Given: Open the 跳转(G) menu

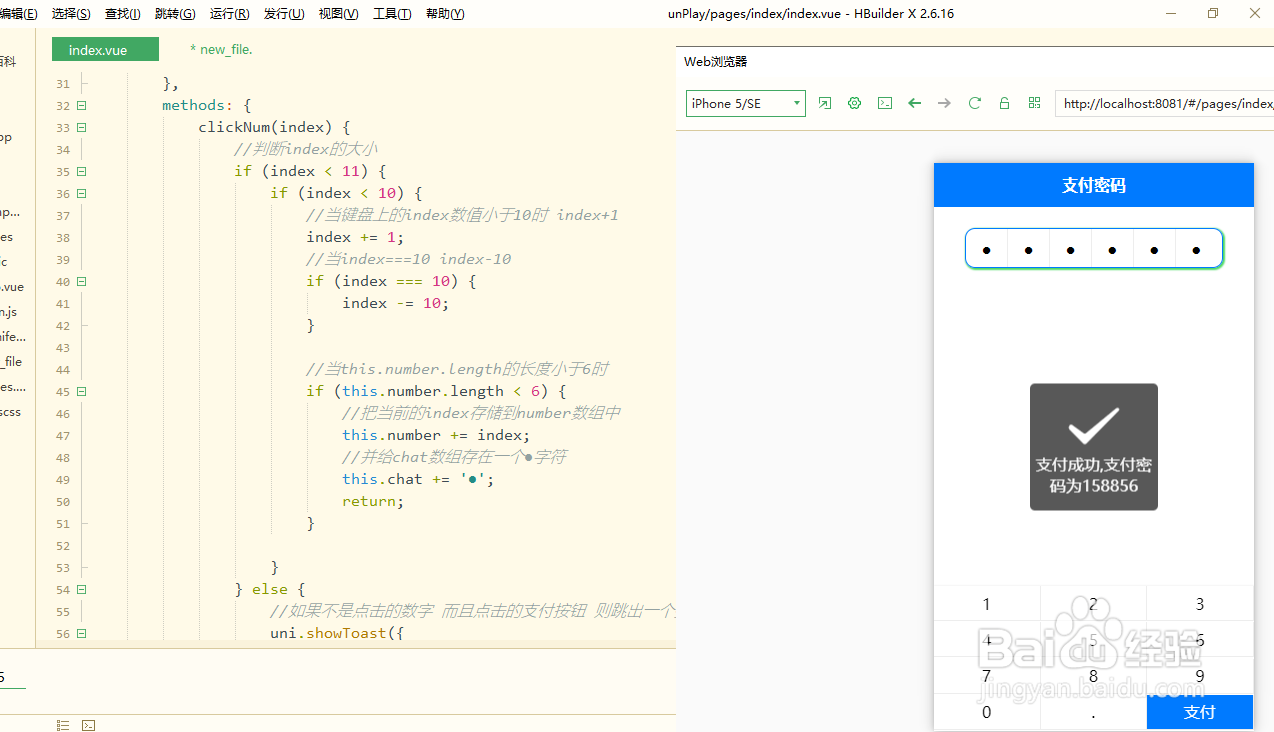Looking at the screenshot, I should 175,14.
